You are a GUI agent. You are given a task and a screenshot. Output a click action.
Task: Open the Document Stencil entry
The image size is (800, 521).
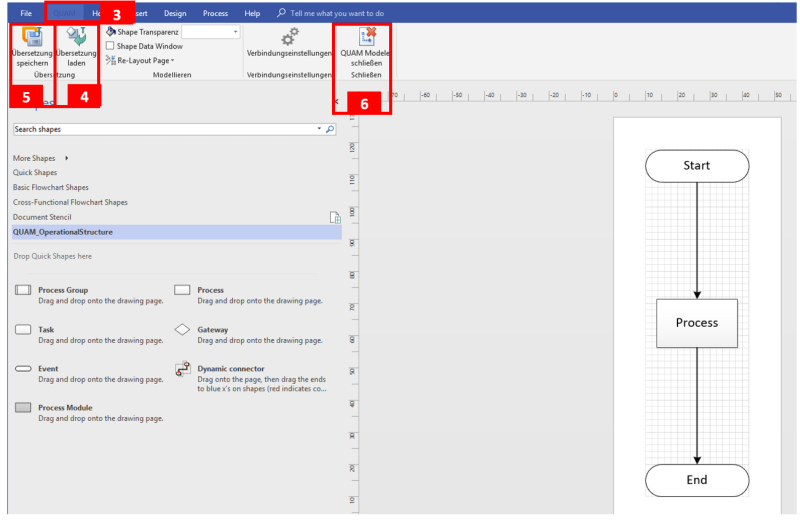[x=42, y=217]
